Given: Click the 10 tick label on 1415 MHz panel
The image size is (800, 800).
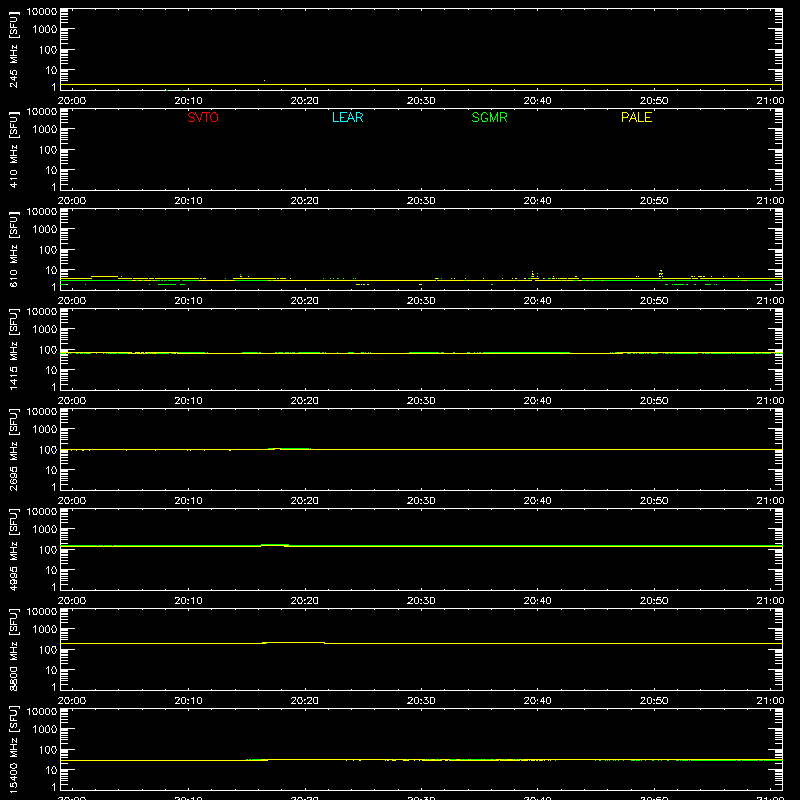Looking at the screenshot, I should coord(51,370).
